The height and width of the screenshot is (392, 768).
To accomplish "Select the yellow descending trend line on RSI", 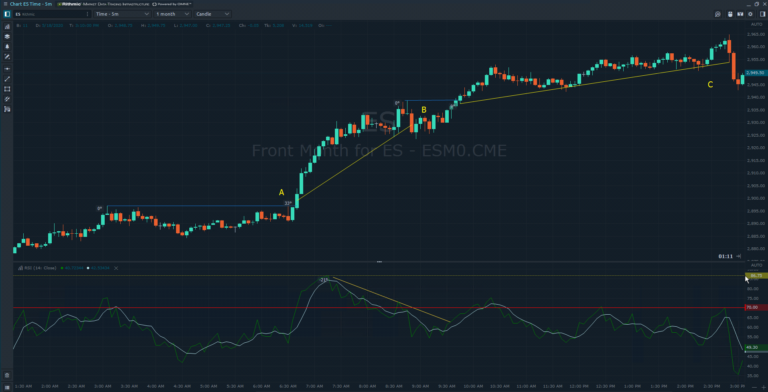I will 391,300.
